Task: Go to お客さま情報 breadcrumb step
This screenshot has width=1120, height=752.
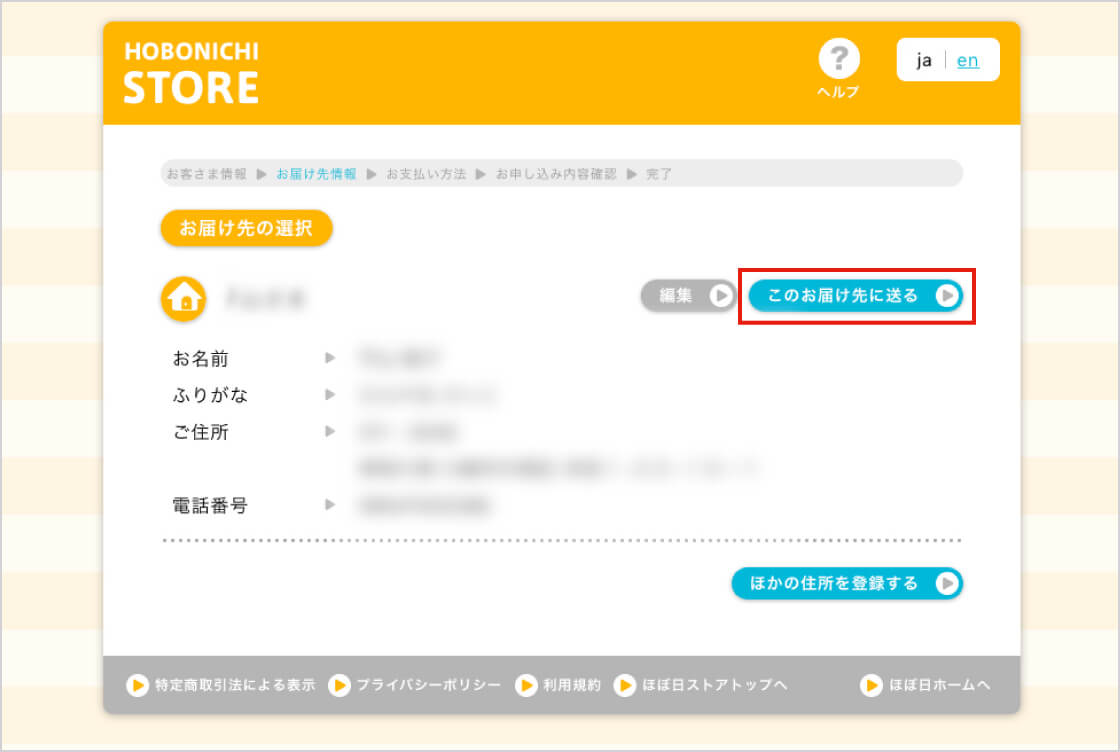Action: 206,174
